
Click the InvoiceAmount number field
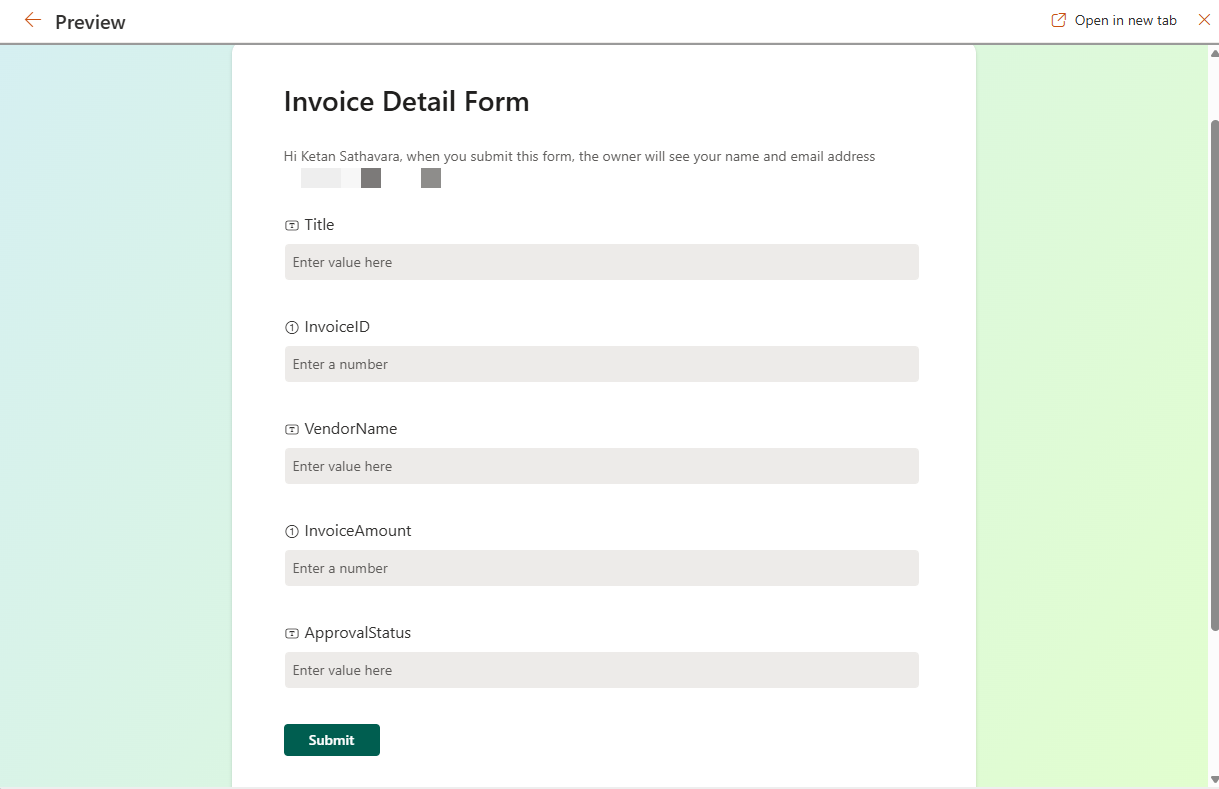pyautogui.click(x=601, y=568)
